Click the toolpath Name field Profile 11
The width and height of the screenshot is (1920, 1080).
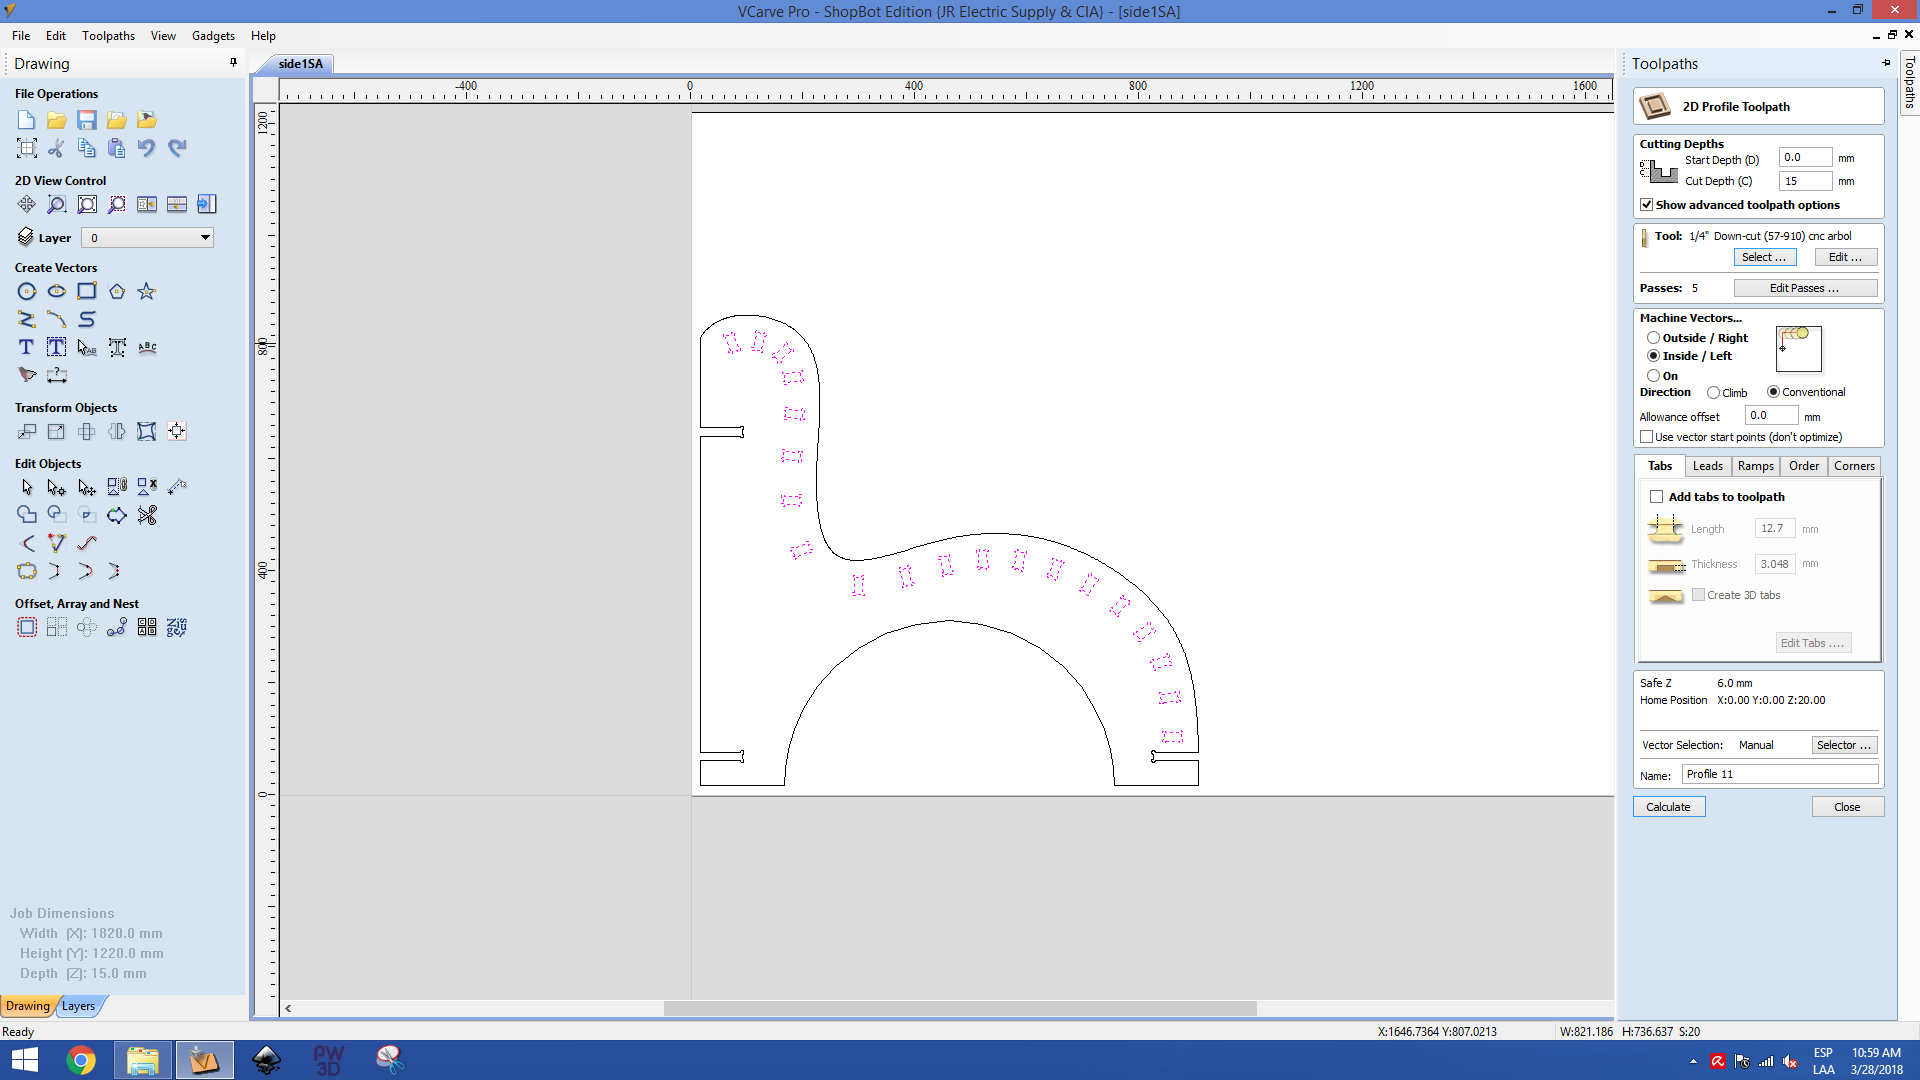1779,774
